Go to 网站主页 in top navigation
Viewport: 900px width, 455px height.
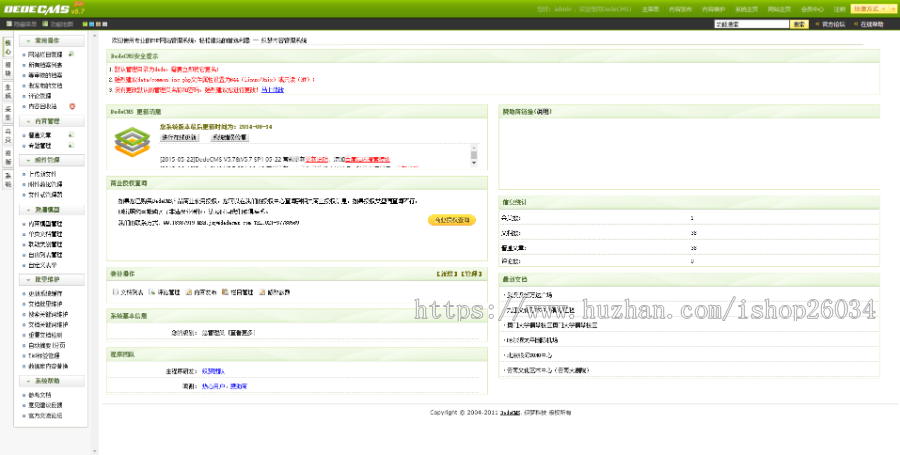point(779,9)
